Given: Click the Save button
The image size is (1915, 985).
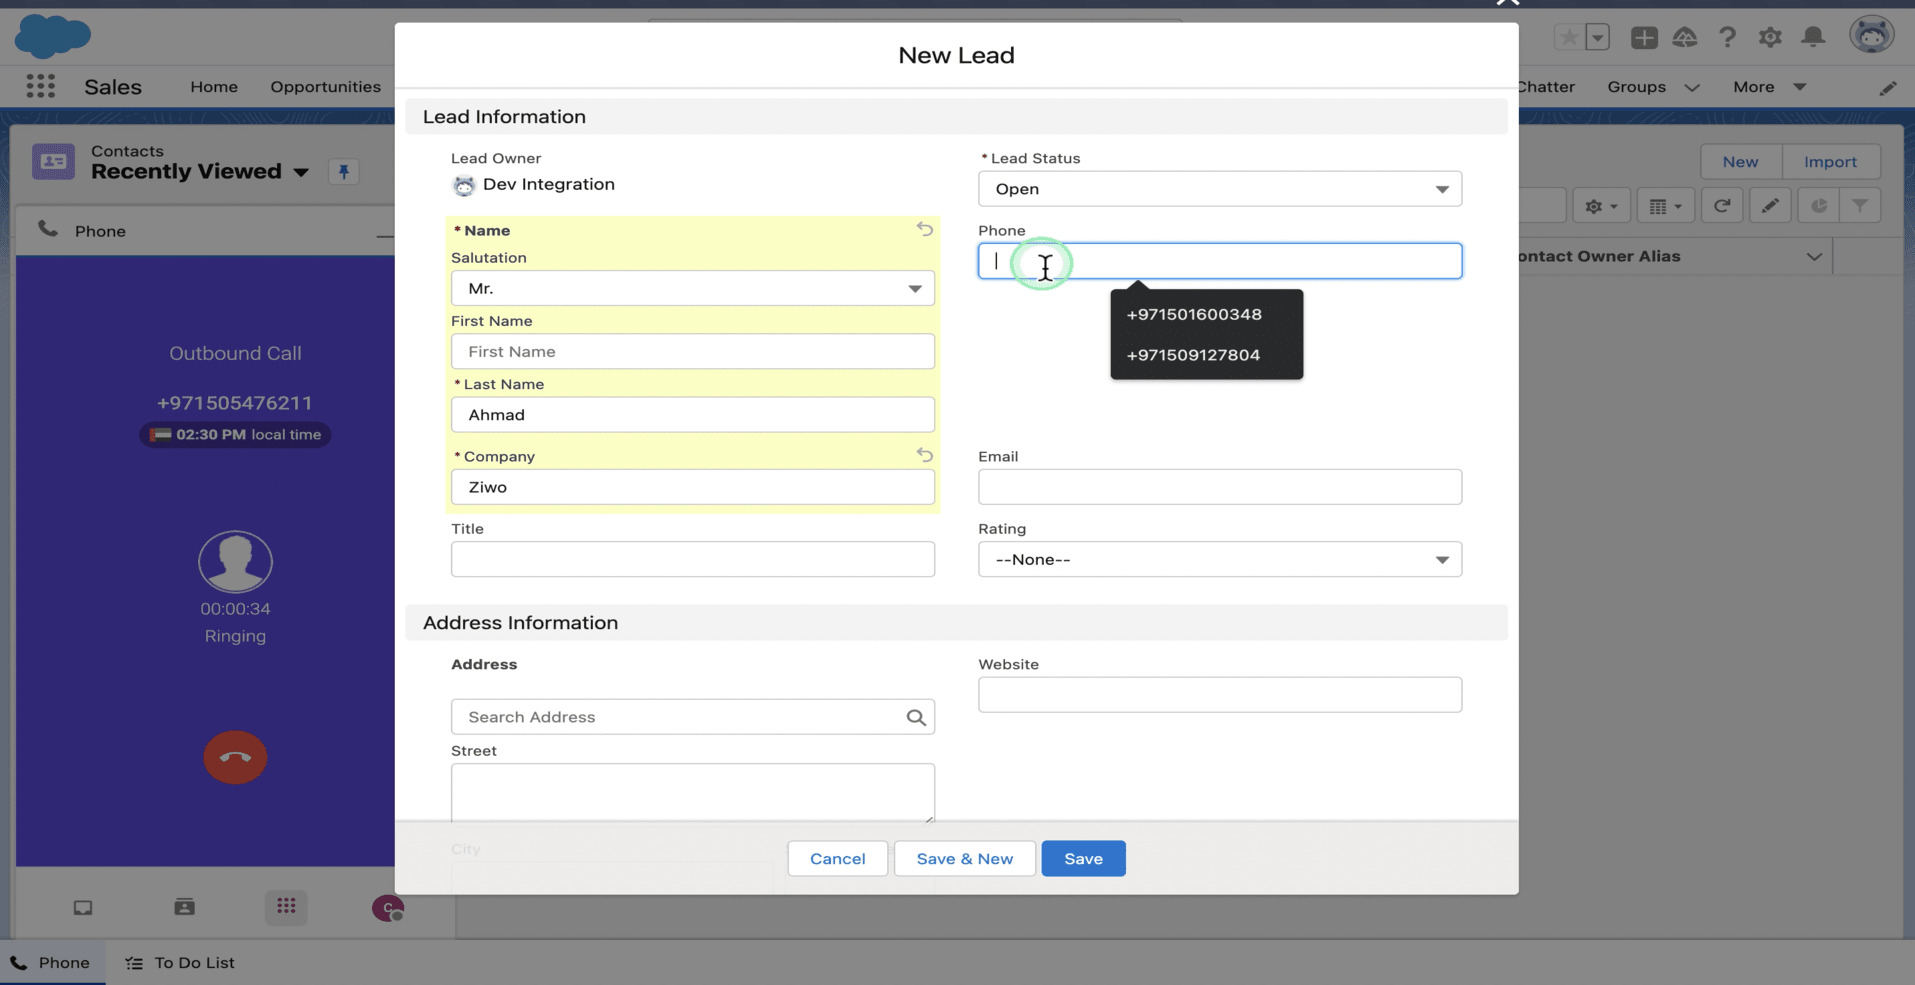Looking at the screenshot, I should pyautogui.click(x=1083, y=858).
